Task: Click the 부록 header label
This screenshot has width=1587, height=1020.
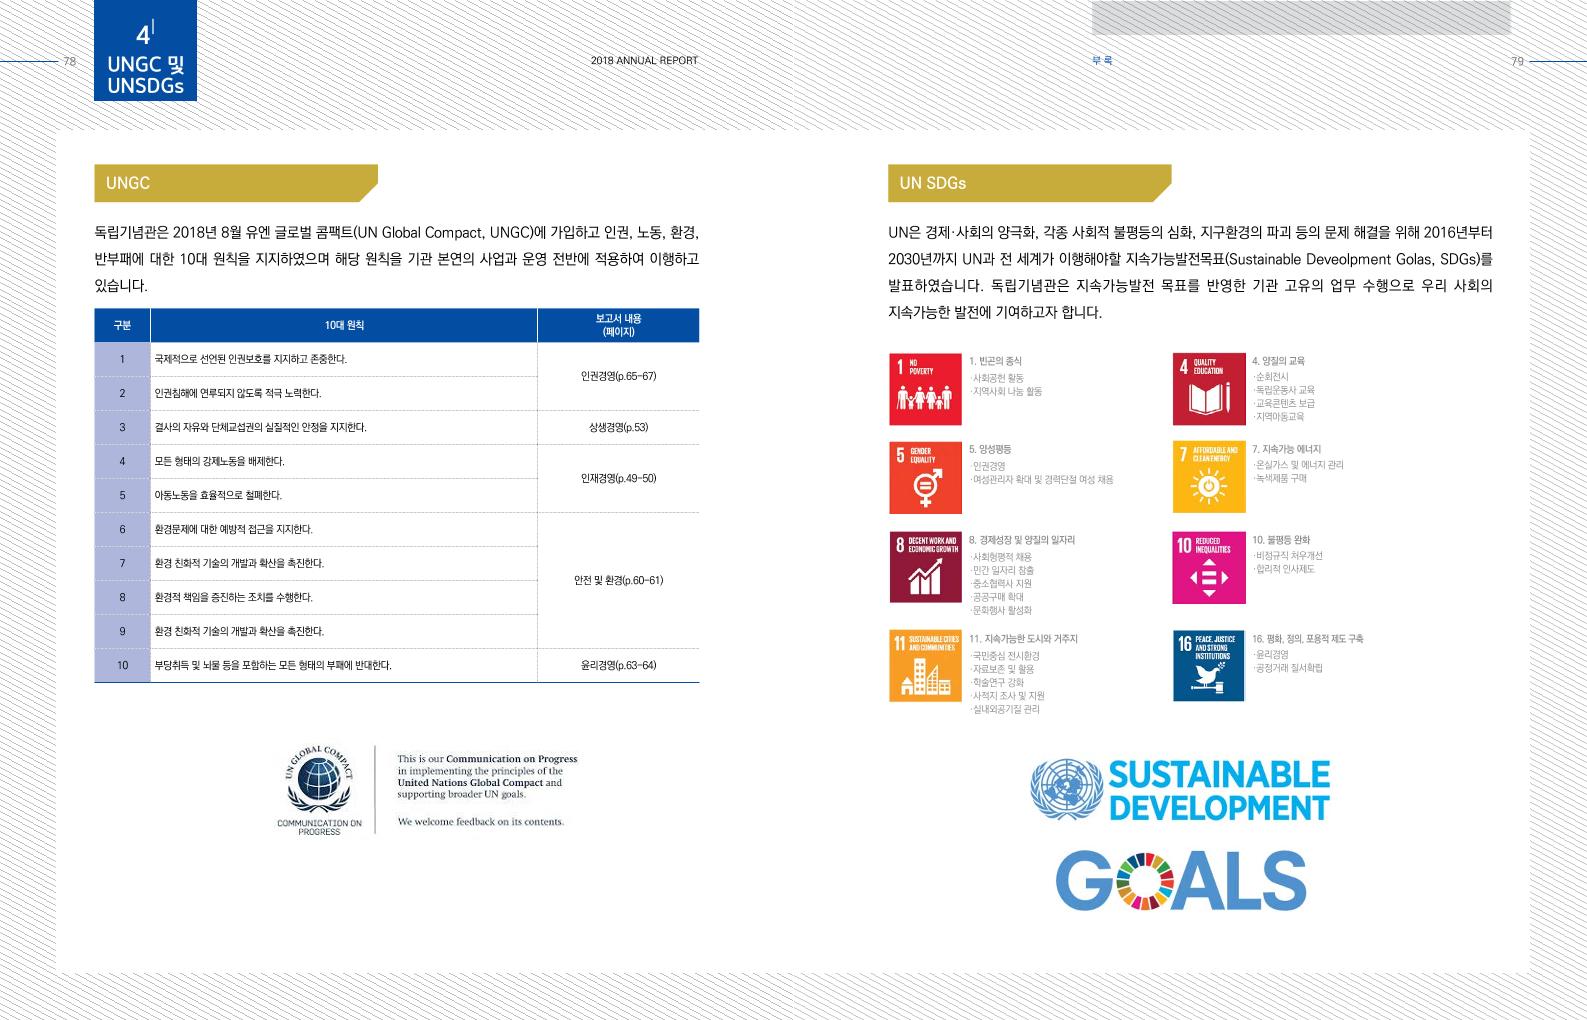Action: pyautogui.click(x=1102, y=61)
